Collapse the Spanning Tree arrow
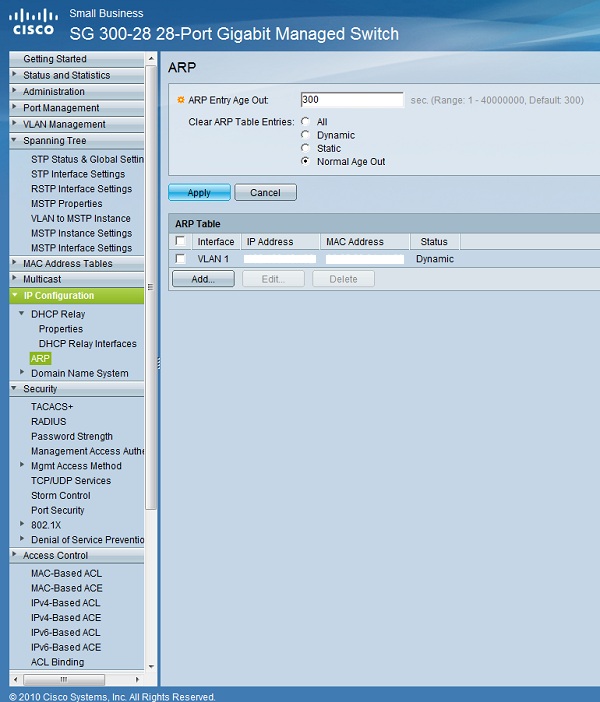 14,140
